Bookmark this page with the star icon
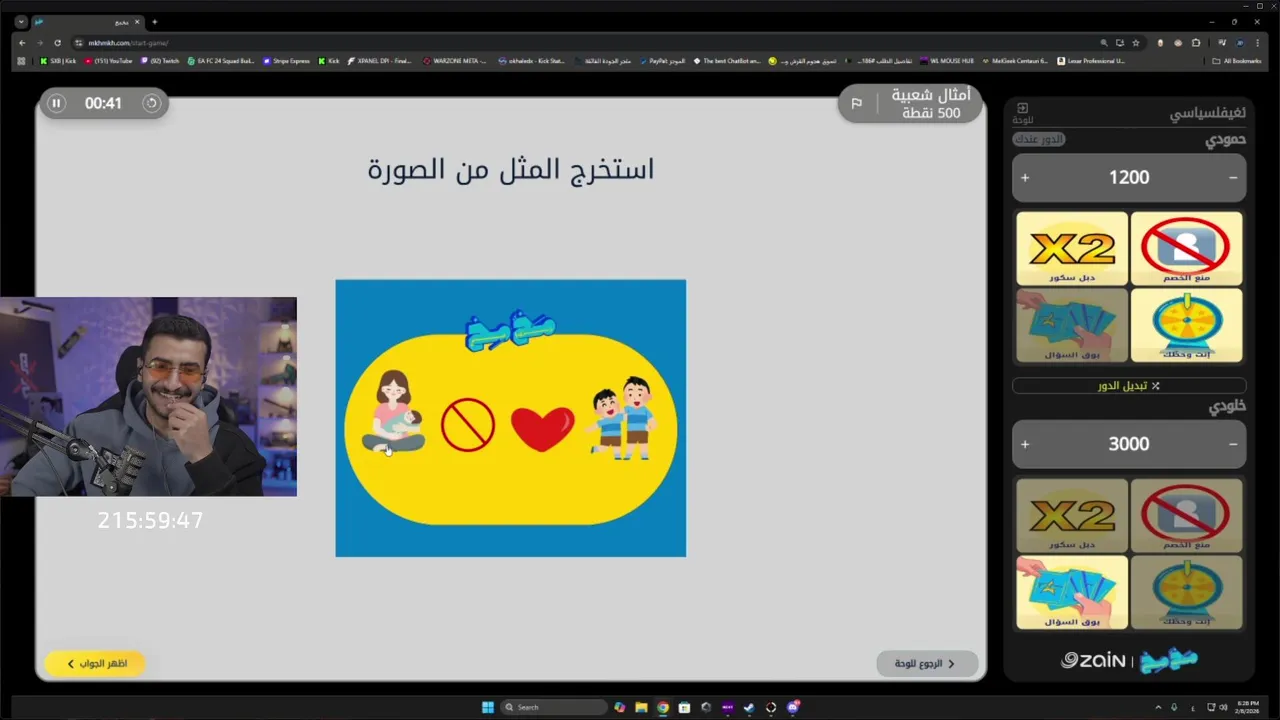This screenshot has width=1280, height=720. [x=1136, y=43]
